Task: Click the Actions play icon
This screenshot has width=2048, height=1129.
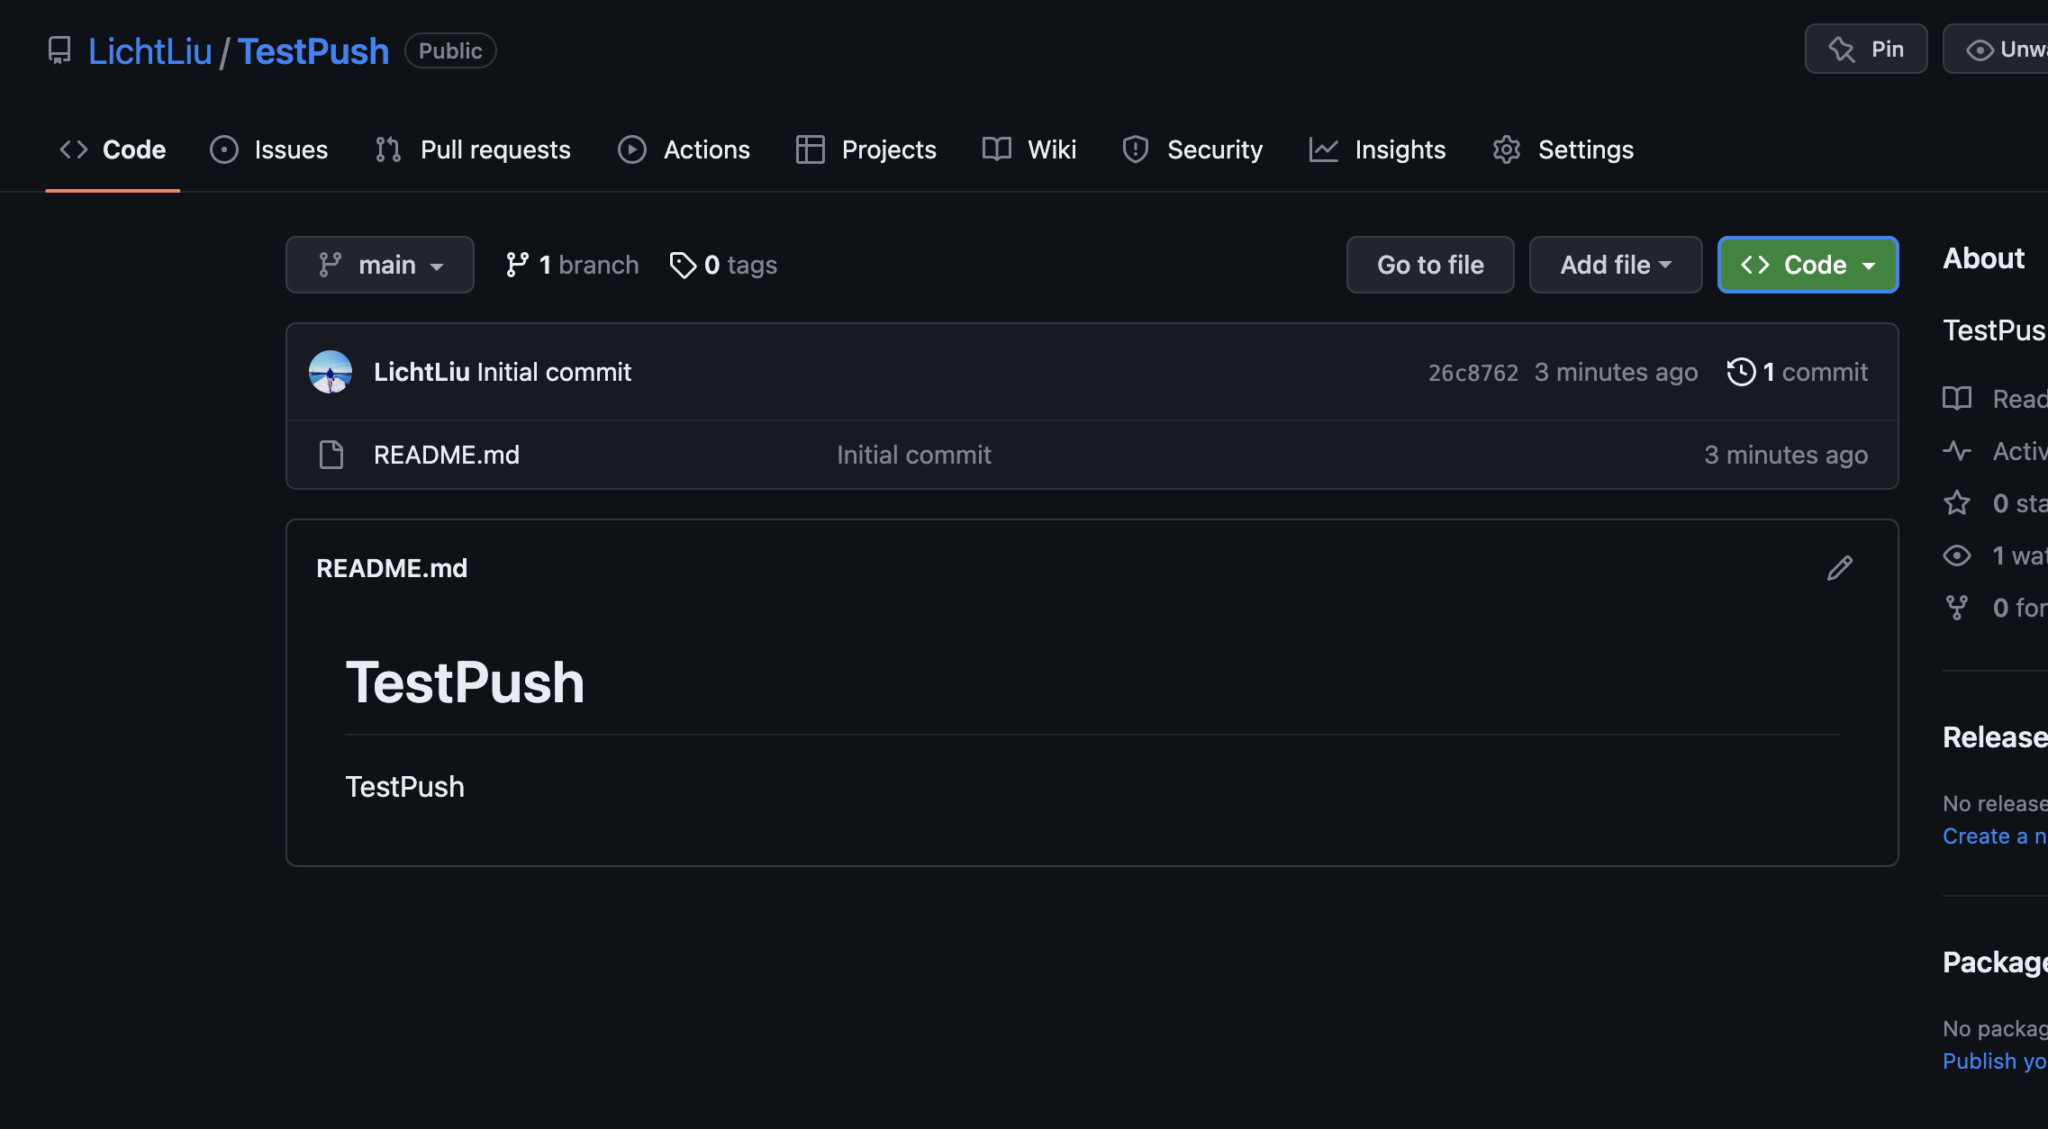Action: point(632,149)
